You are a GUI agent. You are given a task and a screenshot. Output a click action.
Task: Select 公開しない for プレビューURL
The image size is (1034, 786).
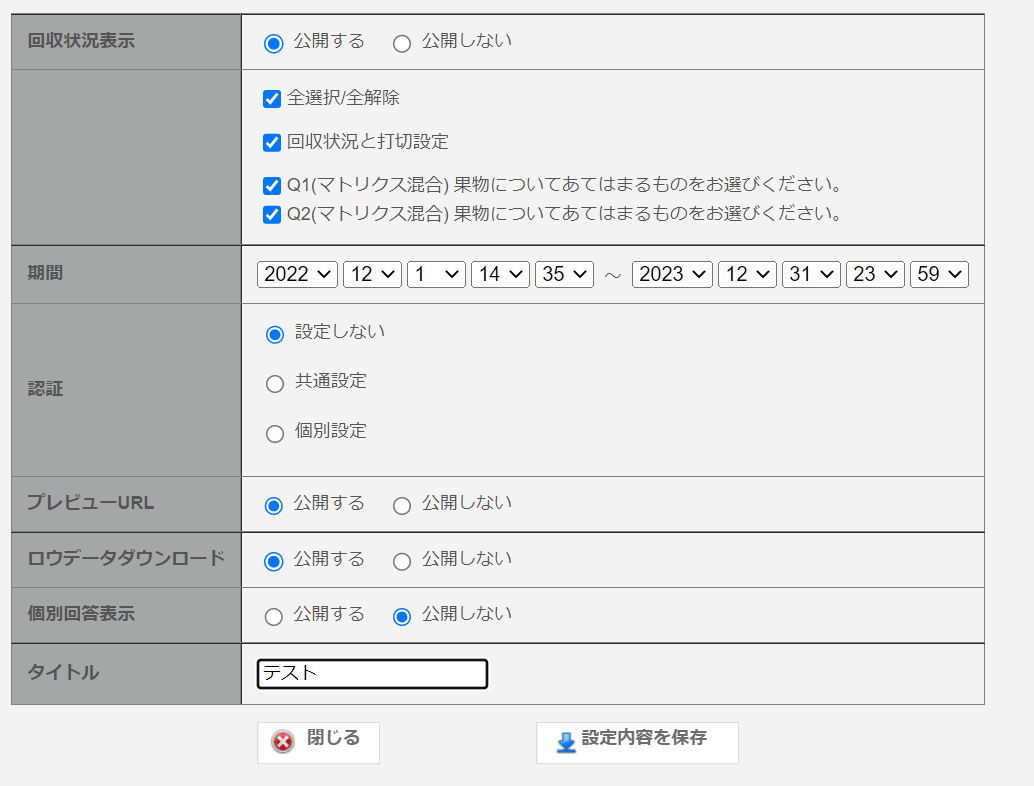point(402,506)
